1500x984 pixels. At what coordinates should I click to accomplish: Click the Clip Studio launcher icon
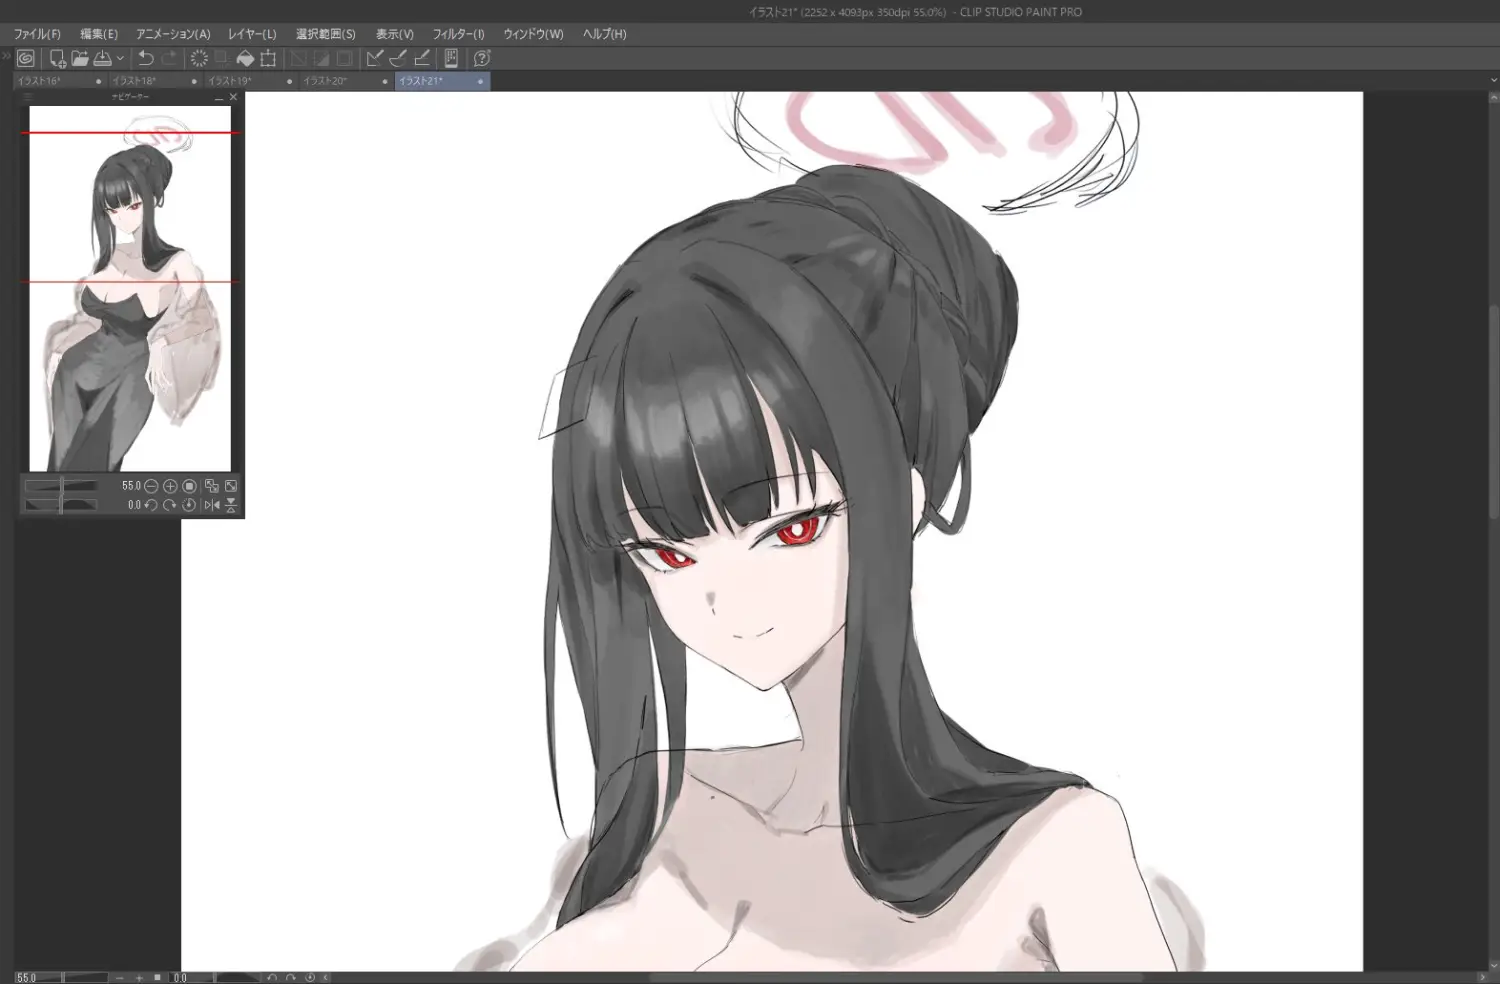(x=26, y=59)
